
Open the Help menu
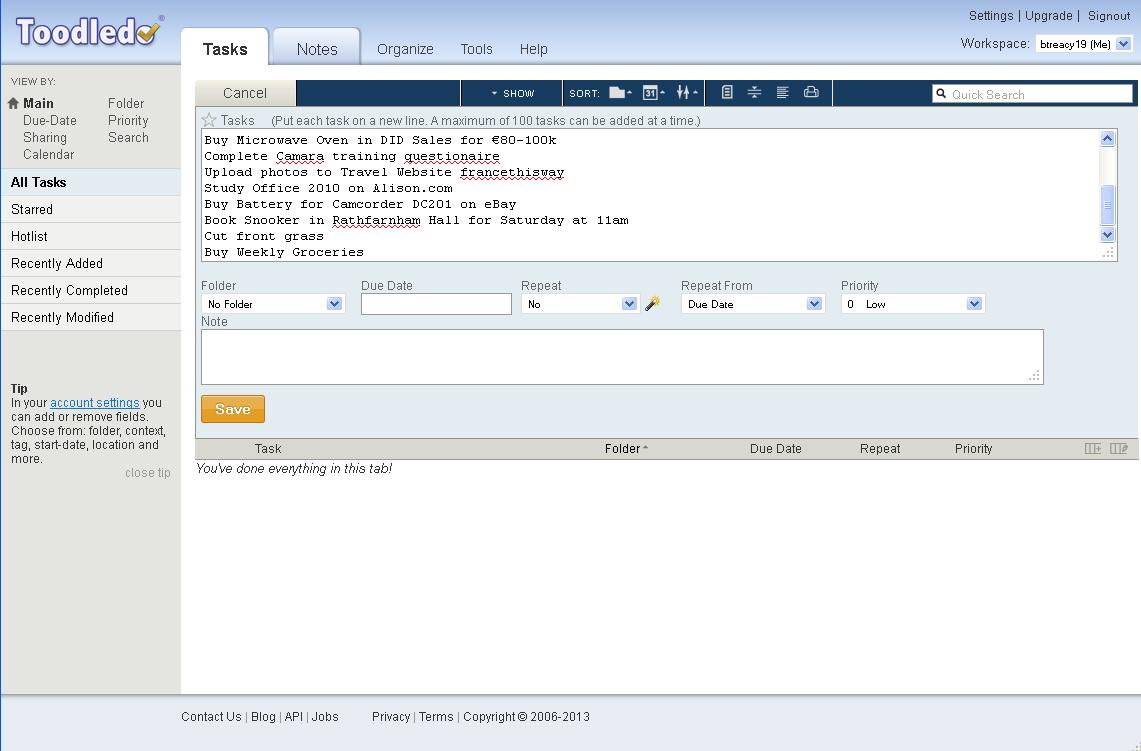[x=533, y=49]
